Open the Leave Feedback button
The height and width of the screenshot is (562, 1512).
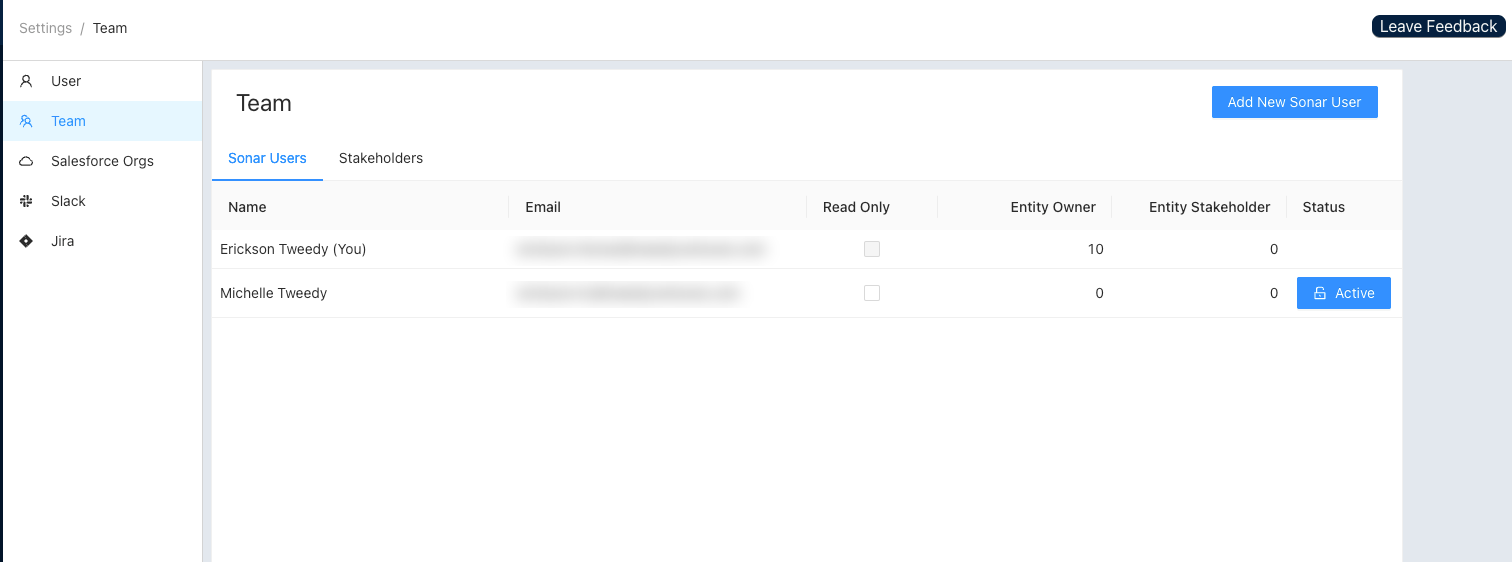coord(1439,27)
